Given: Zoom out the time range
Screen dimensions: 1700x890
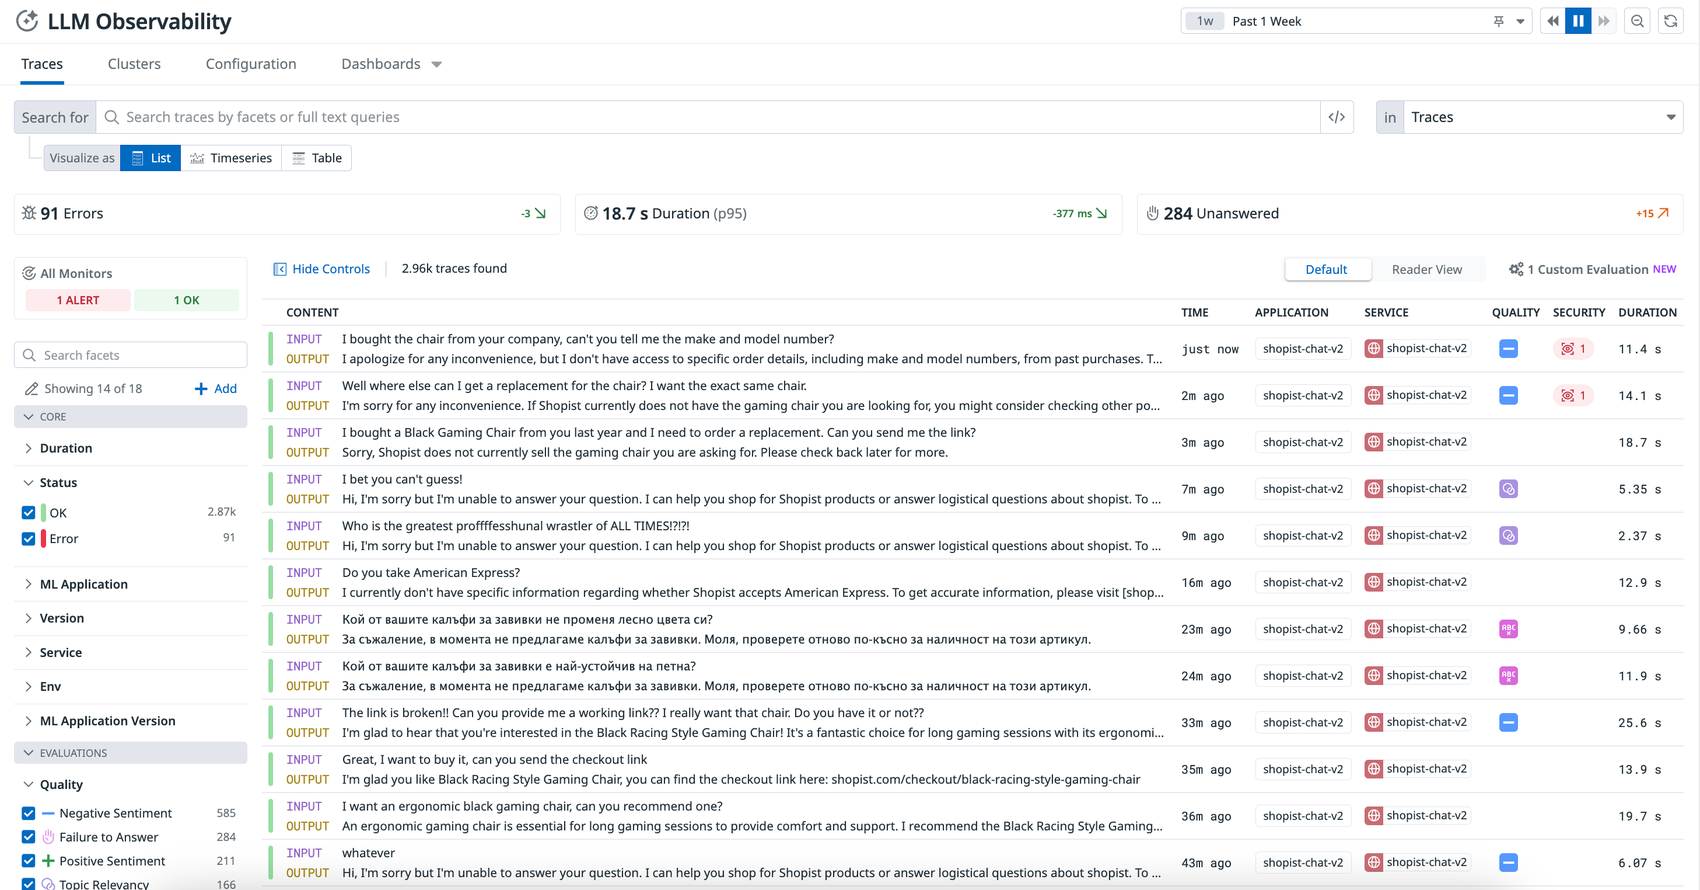Looking at the screenshot, I should pyautogui.click(x=1637, y=21).
